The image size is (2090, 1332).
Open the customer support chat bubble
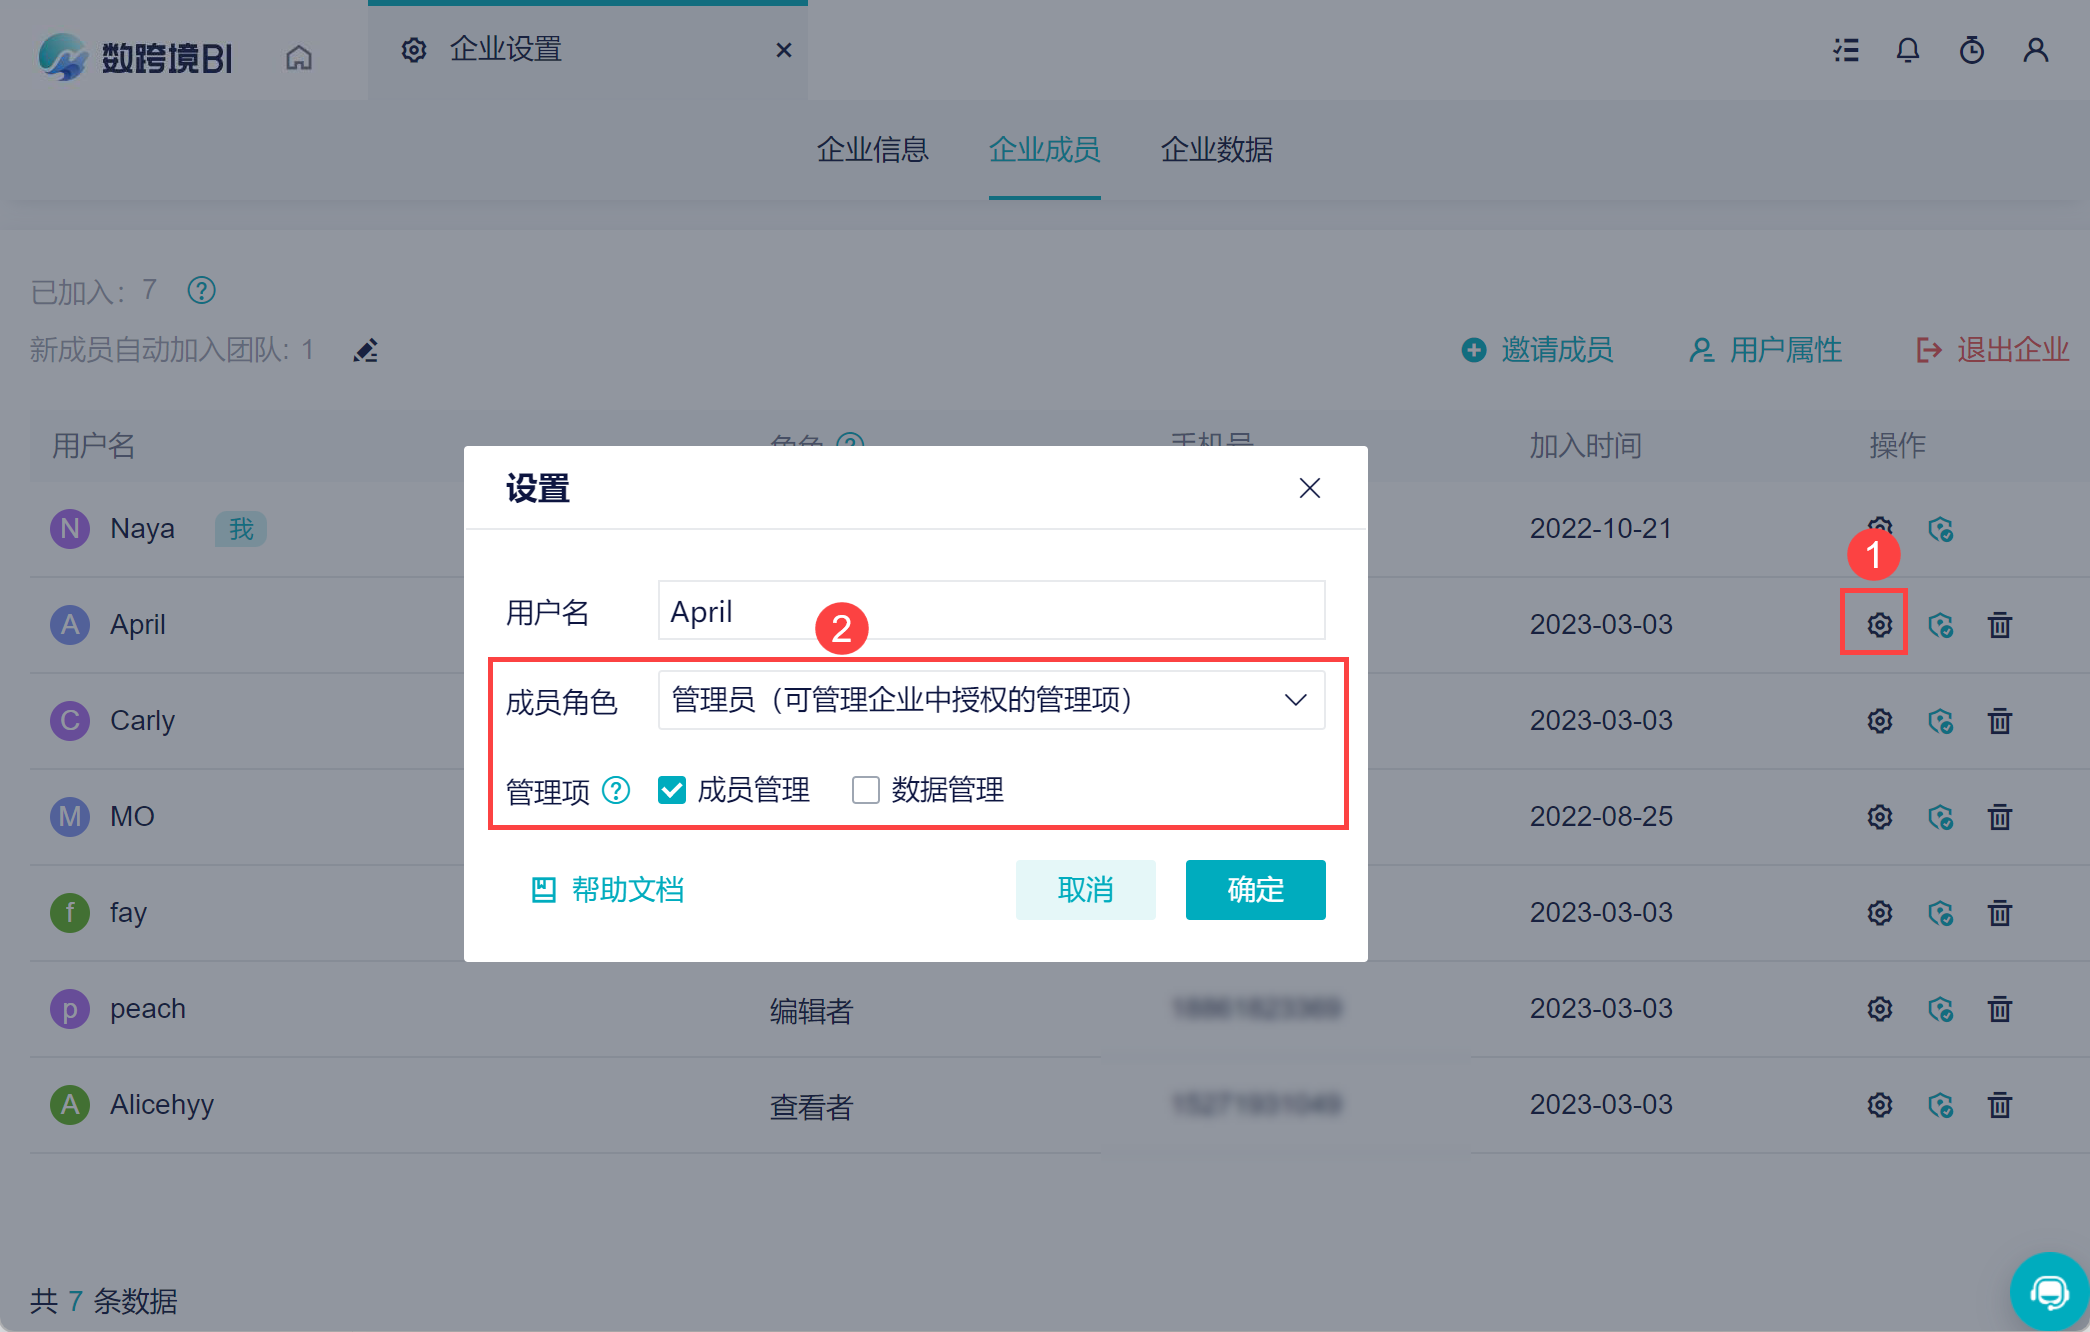[x=2048, y=1292]
